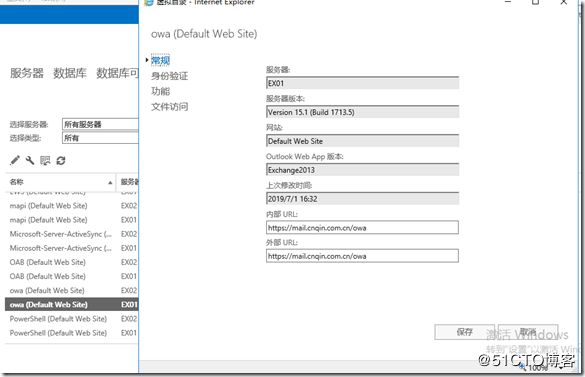Open 数据库可 tab cut off at edge

click(x=117, y=73)
